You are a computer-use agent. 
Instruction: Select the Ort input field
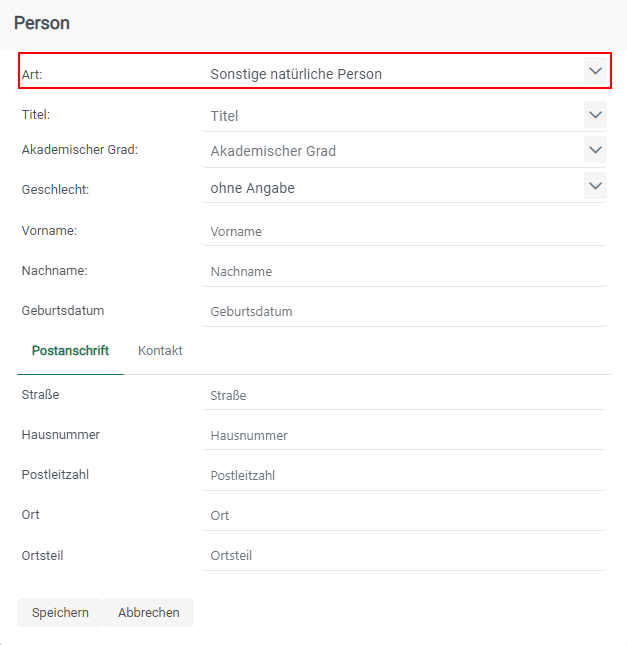pyautogui.click(x=403, y=516)
